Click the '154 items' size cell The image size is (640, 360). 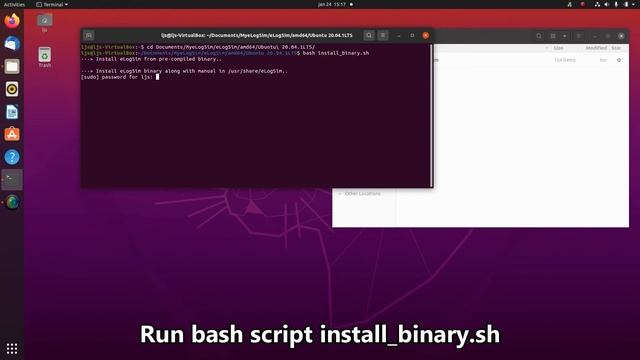point(565,60)
